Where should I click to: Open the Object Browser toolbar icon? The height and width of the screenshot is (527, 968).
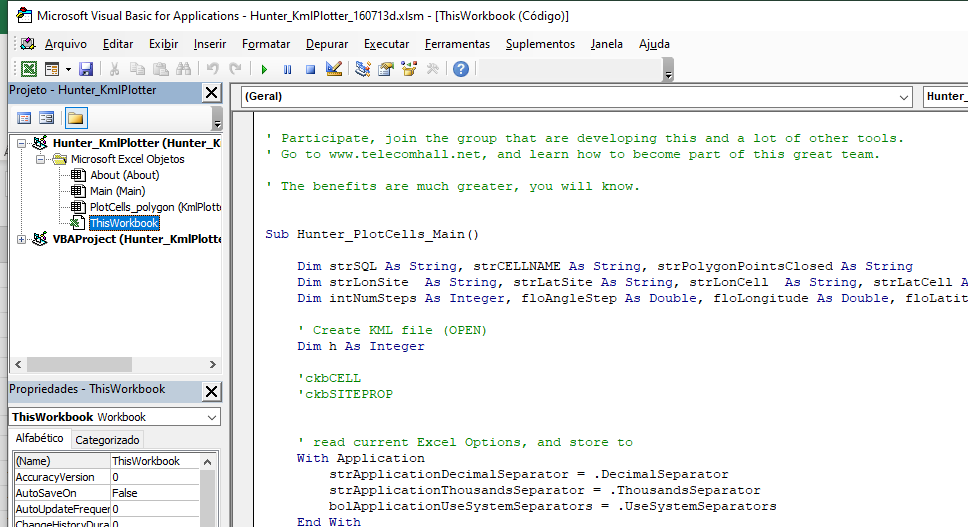(409, 69)
